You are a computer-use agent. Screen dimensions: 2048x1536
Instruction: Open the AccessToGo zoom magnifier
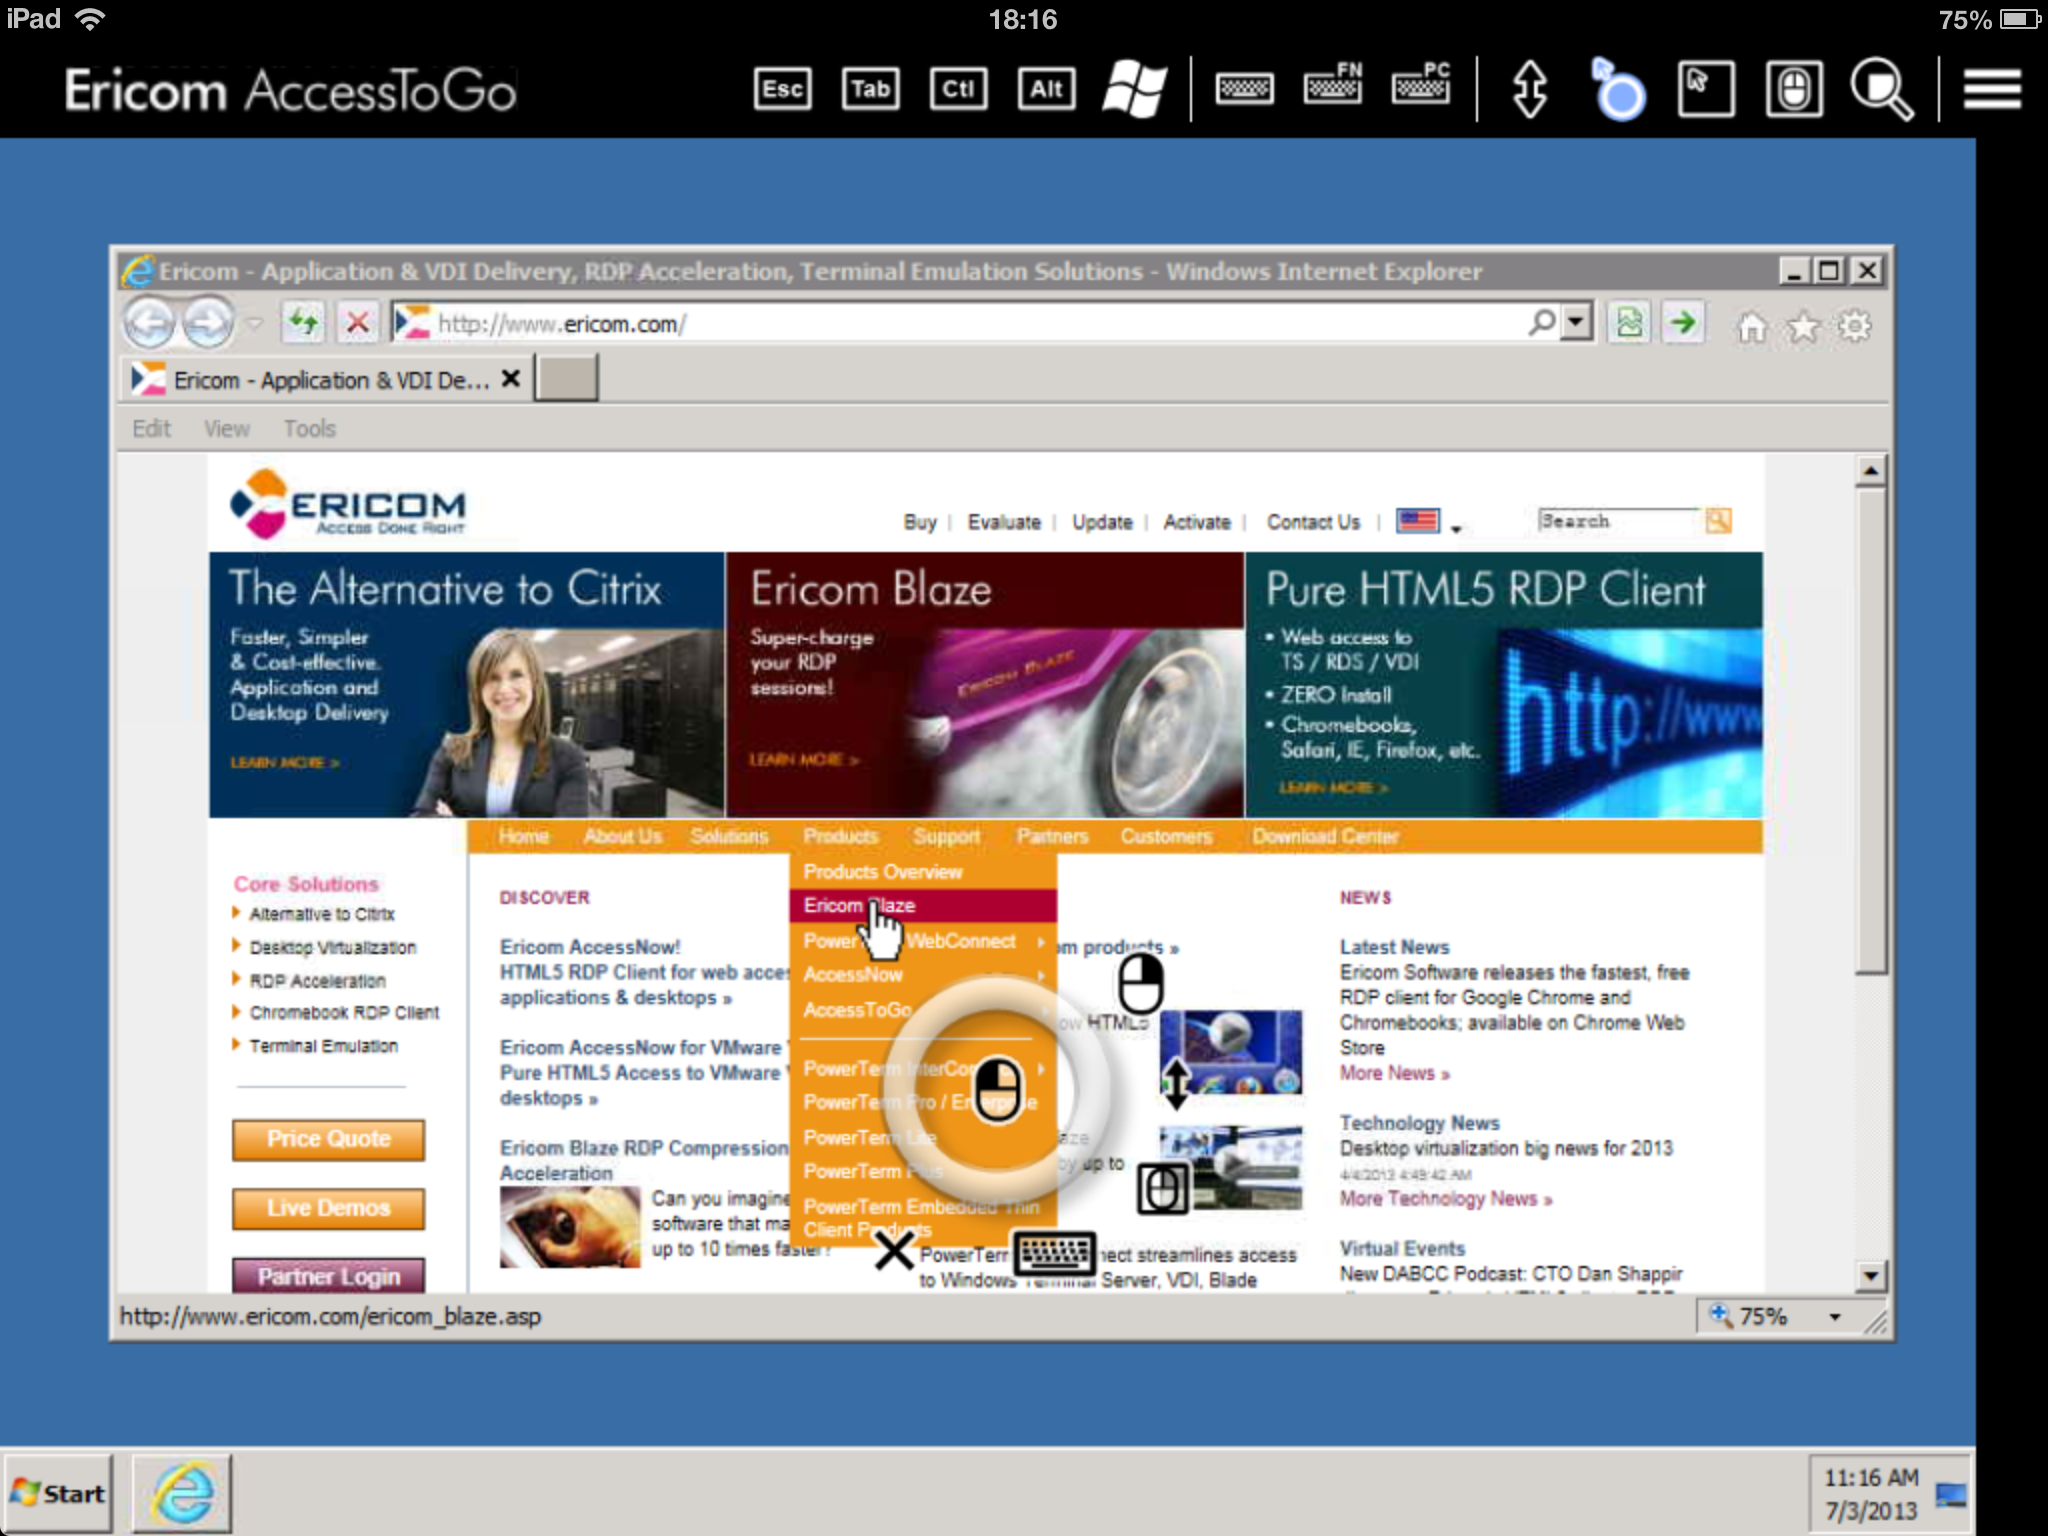tap(1881, 89)
